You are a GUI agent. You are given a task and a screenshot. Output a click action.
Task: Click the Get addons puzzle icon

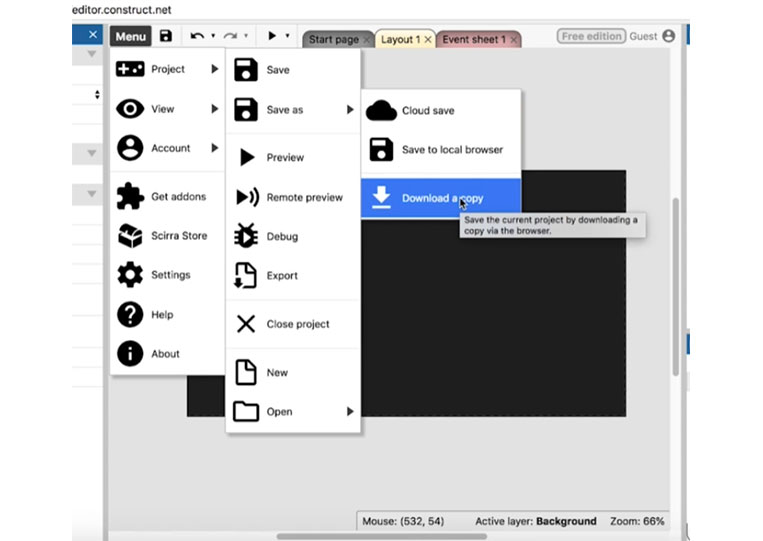coord(130,197)
